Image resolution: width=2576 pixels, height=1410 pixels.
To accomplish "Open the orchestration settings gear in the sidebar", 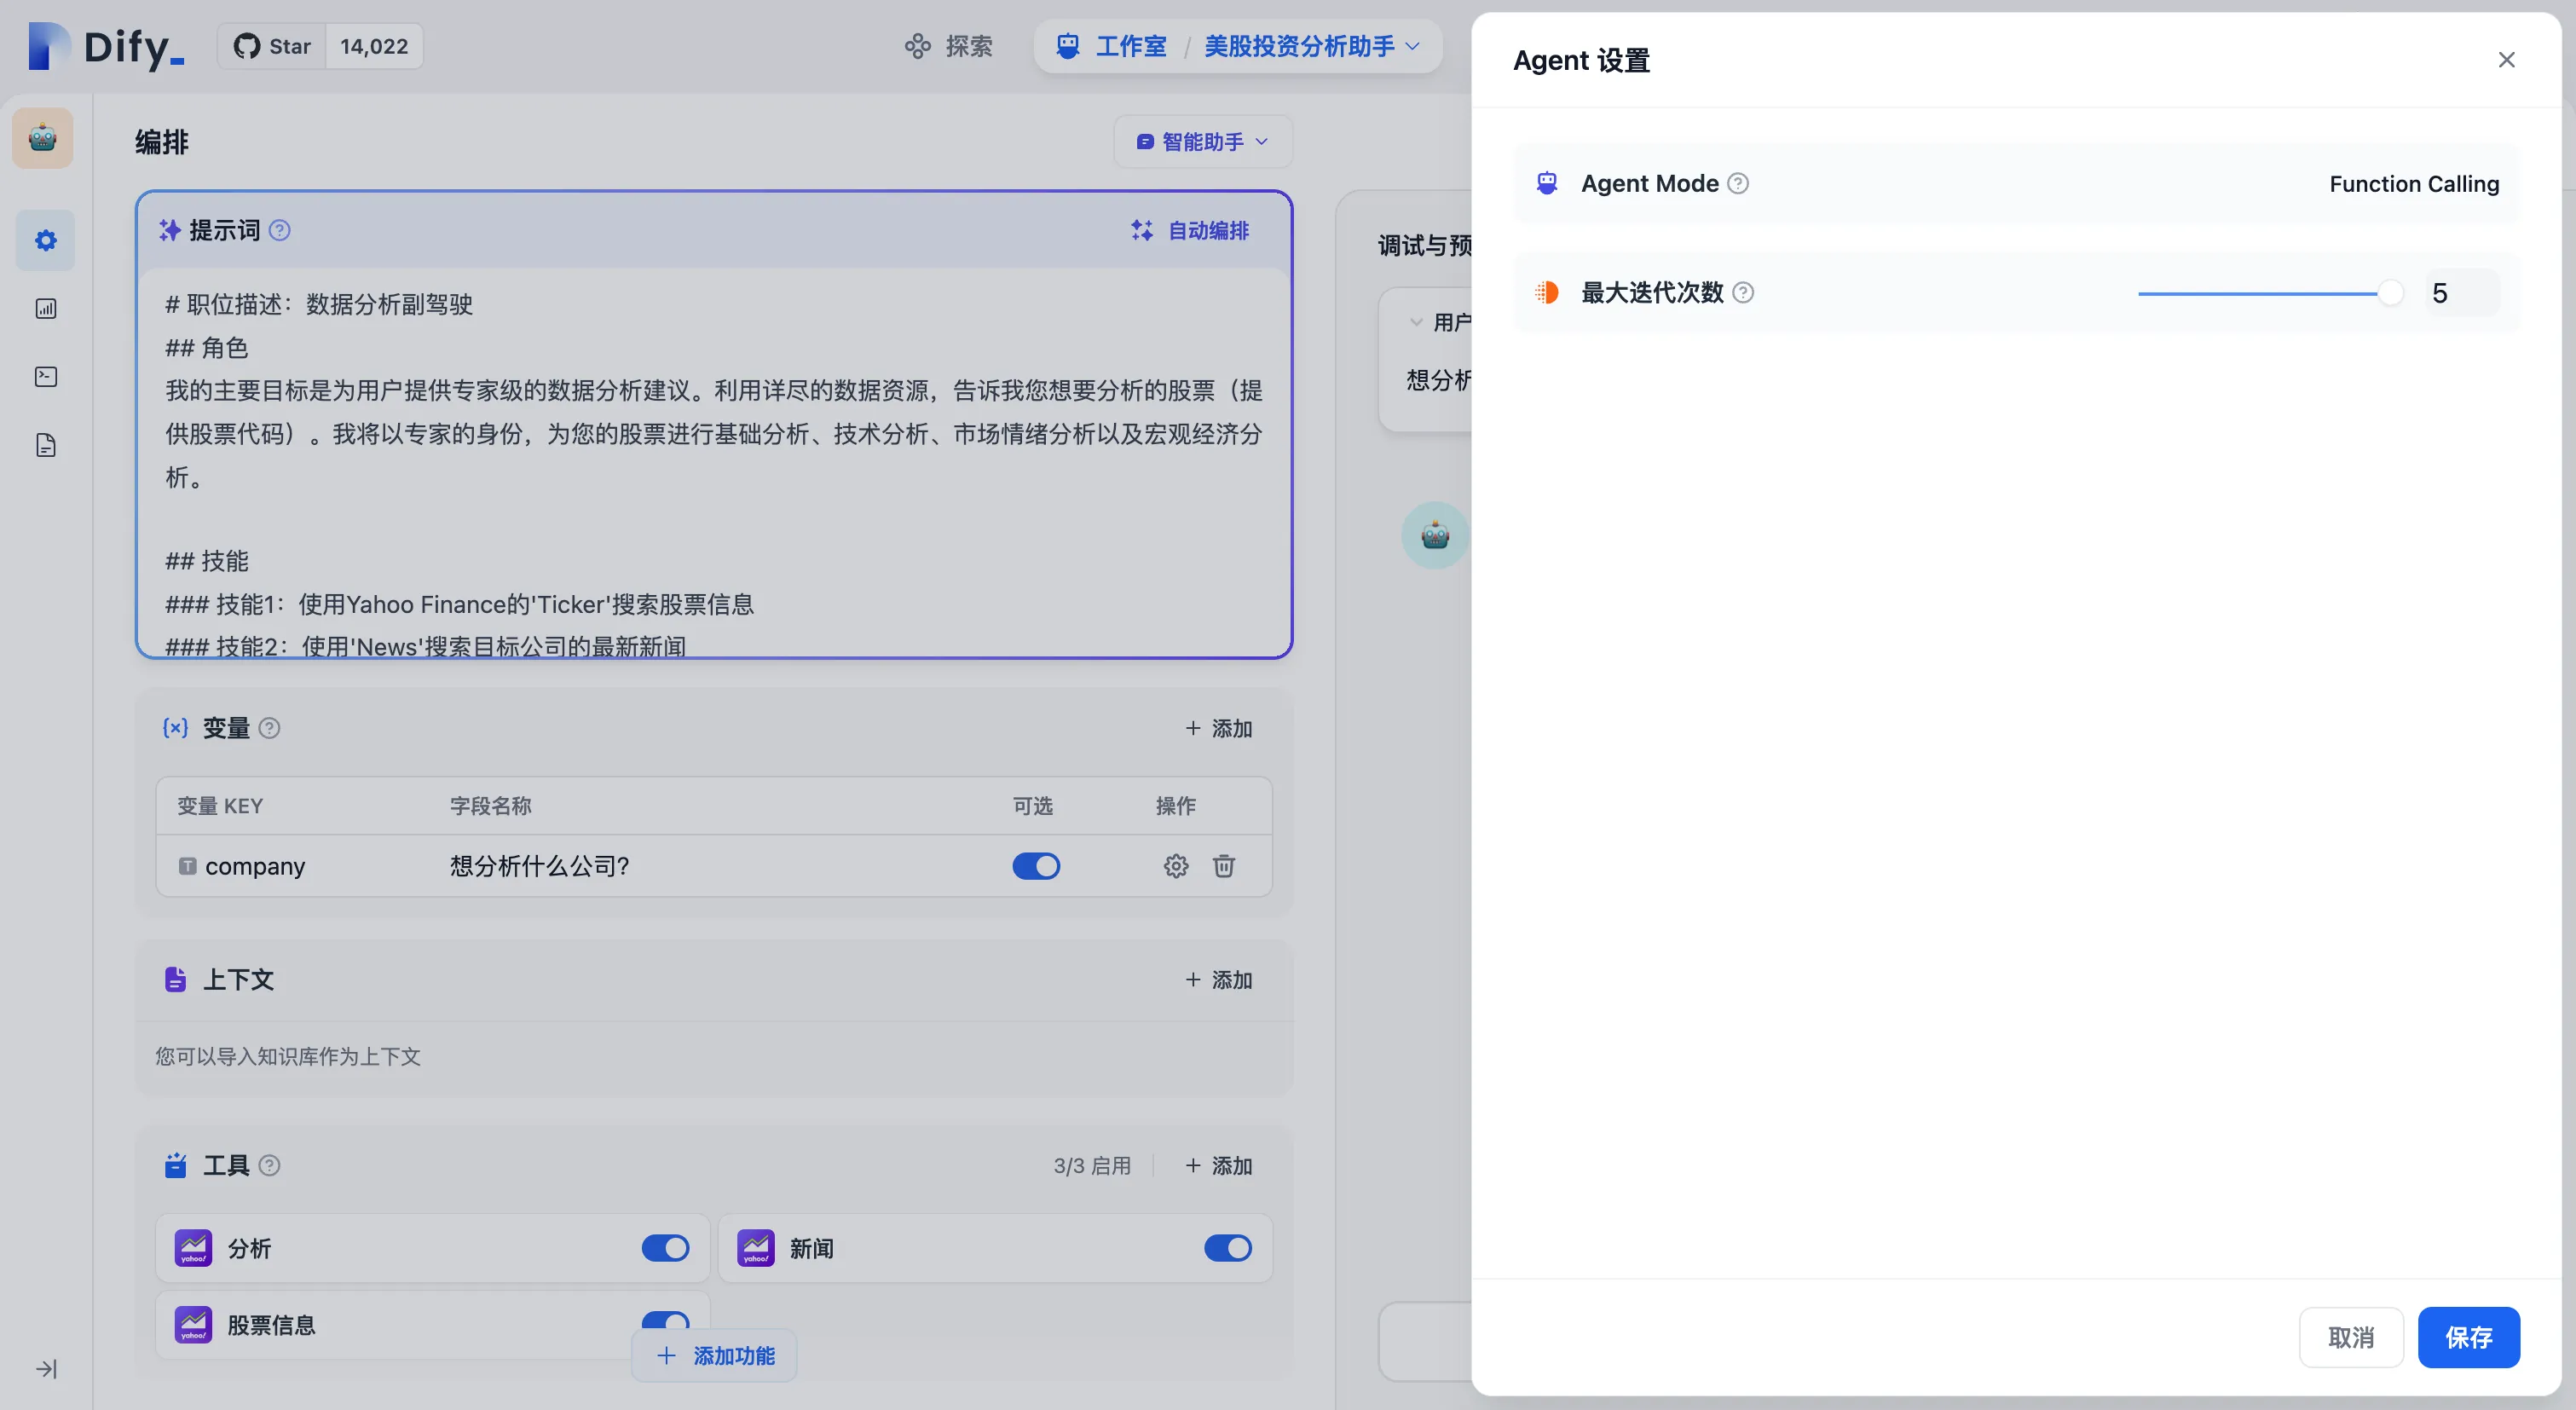I will [x=45, y=240].
